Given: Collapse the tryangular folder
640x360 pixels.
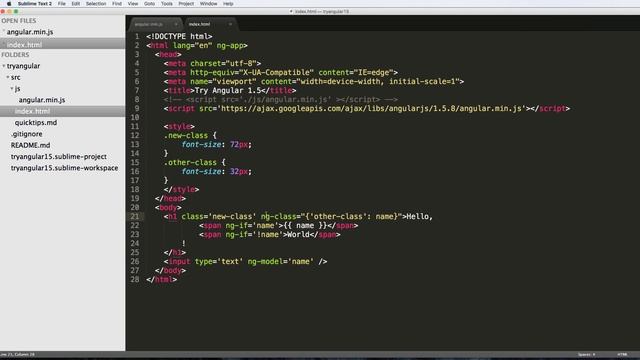Looking at the screenshot, I should coord(4,66).
